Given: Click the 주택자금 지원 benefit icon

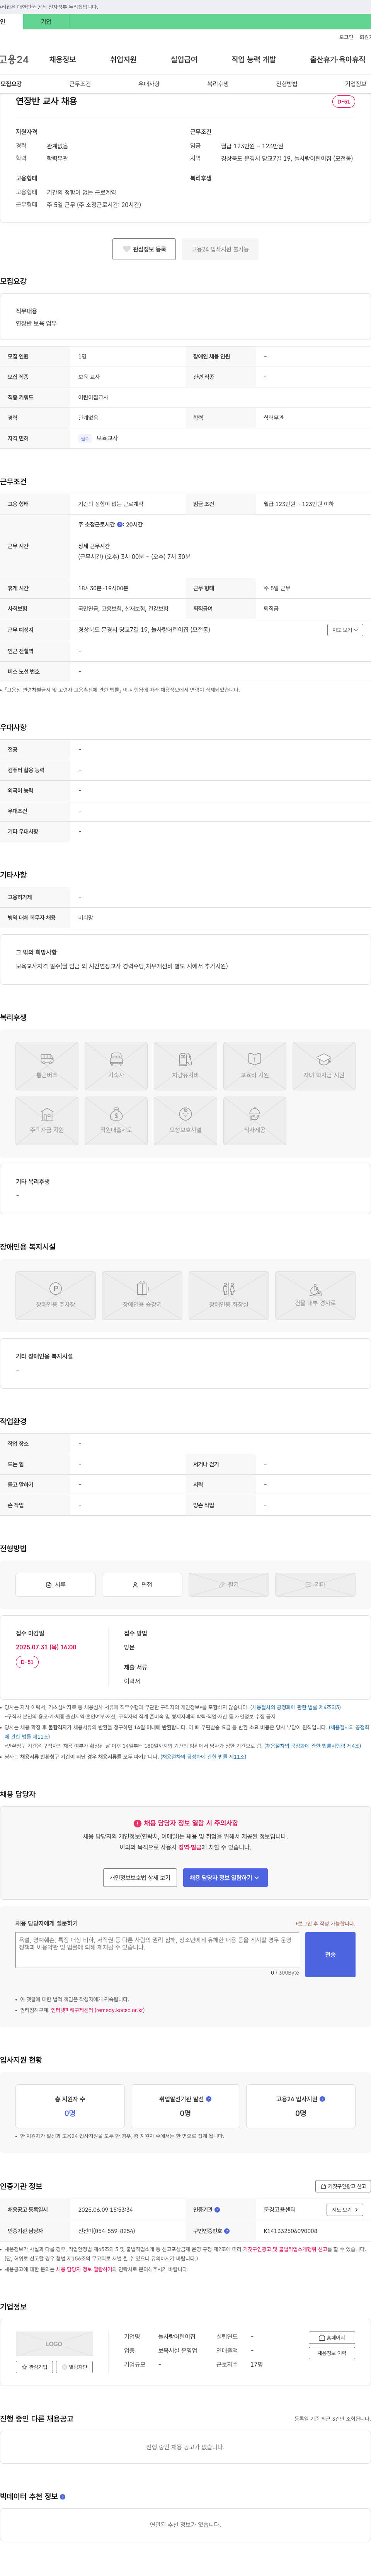Looking at the screenshot, I should pos(47,1121).
